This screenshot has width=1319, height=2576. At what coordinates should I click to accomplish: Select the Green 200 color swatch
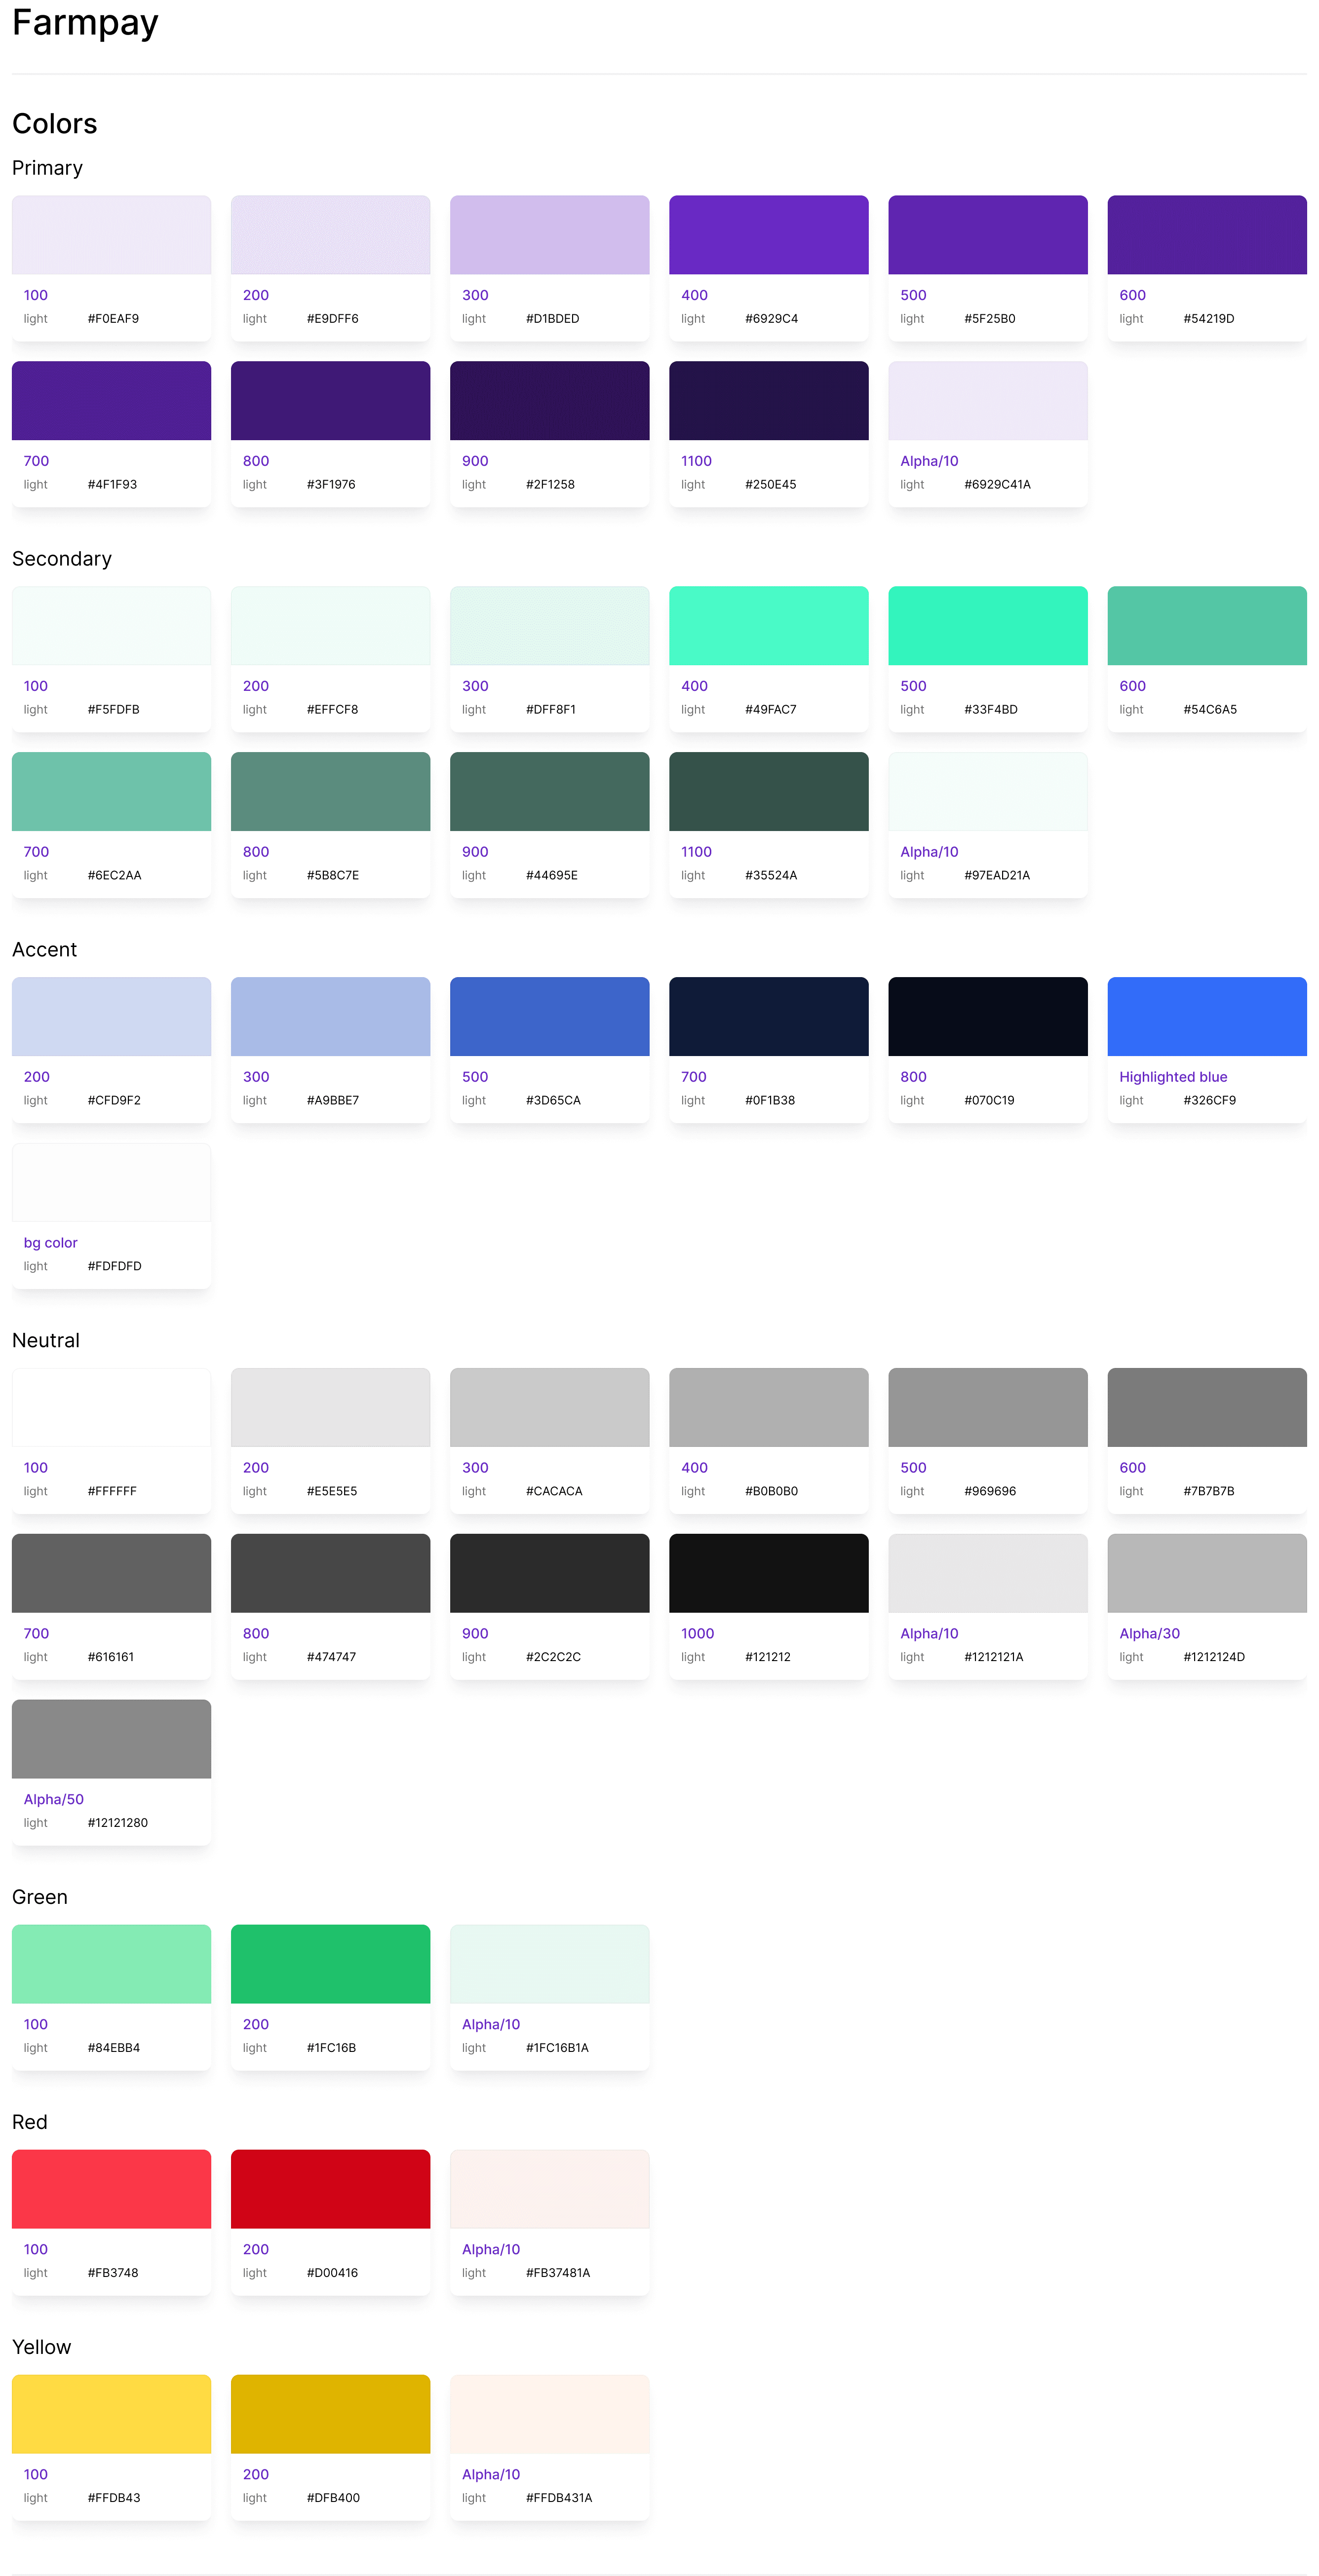coord(330,1964)
